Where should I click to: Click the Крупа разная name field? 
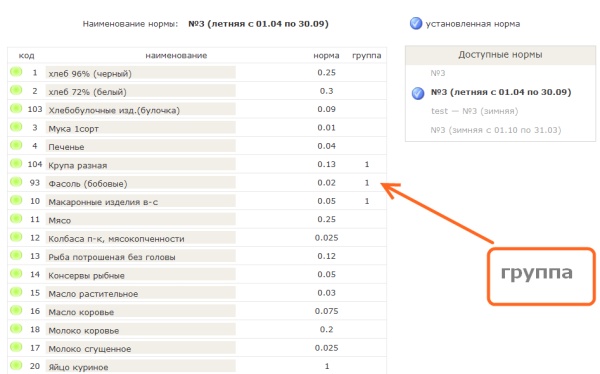click(x=140, y=165)
